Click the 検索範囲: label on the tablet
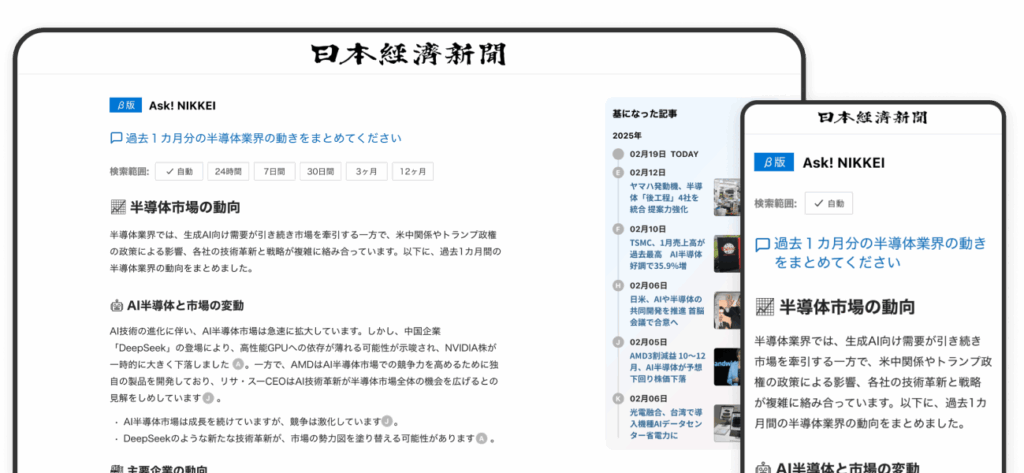 tap(129, 172)
